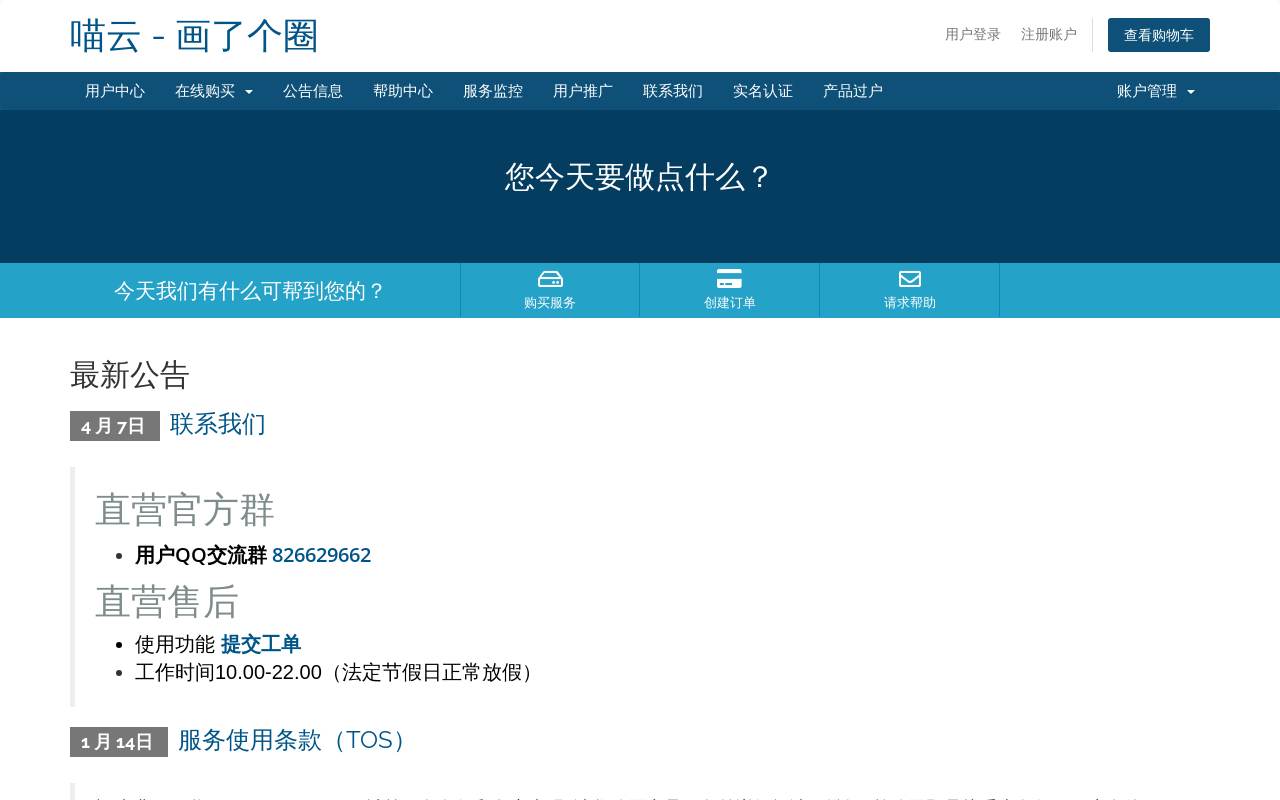Image resolution: width=1280 pixels, height=800 pixels.
Task: Open the 服务监控 page
Action: (x=493, y=91)
